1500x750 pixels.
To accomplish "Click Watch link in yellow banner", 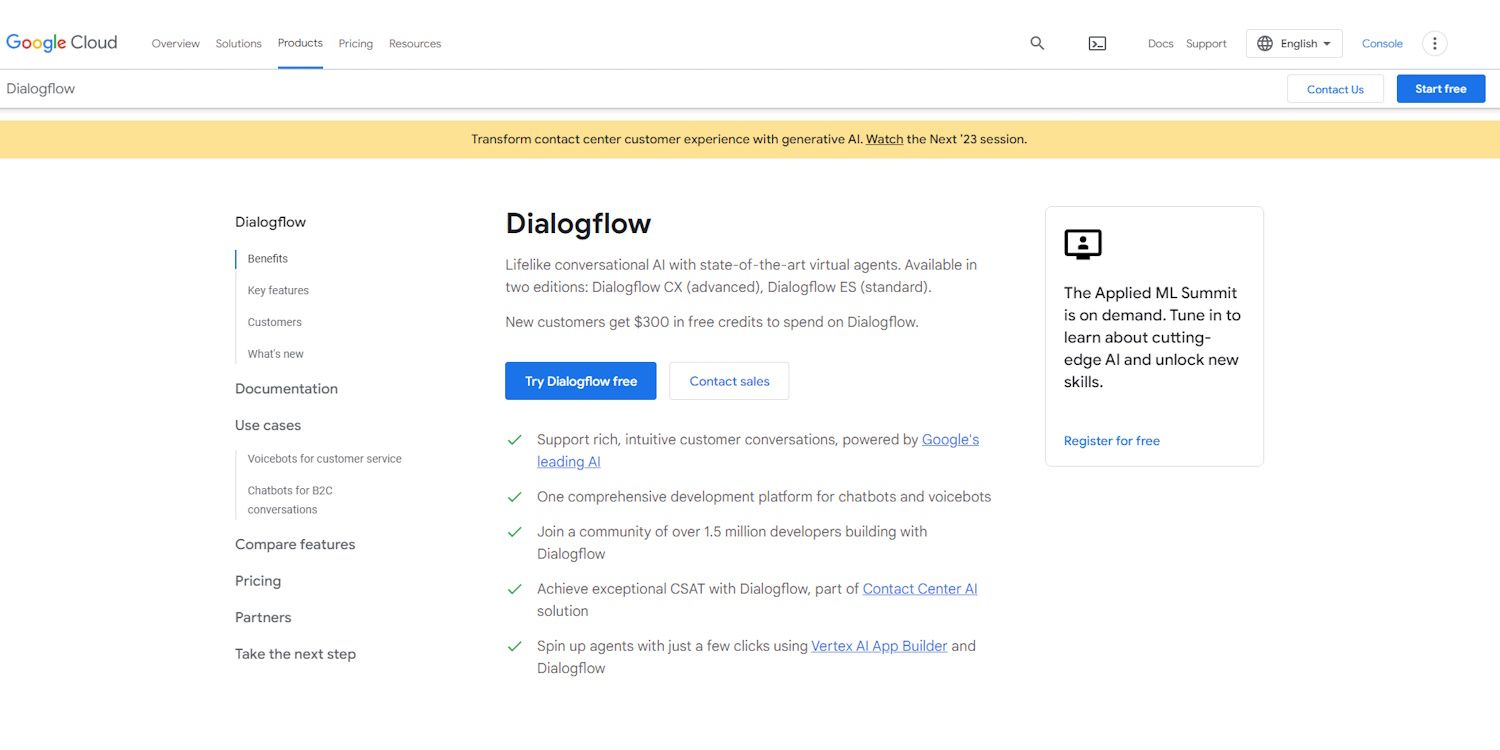I will pyautogui.click(x=884, y=139).
